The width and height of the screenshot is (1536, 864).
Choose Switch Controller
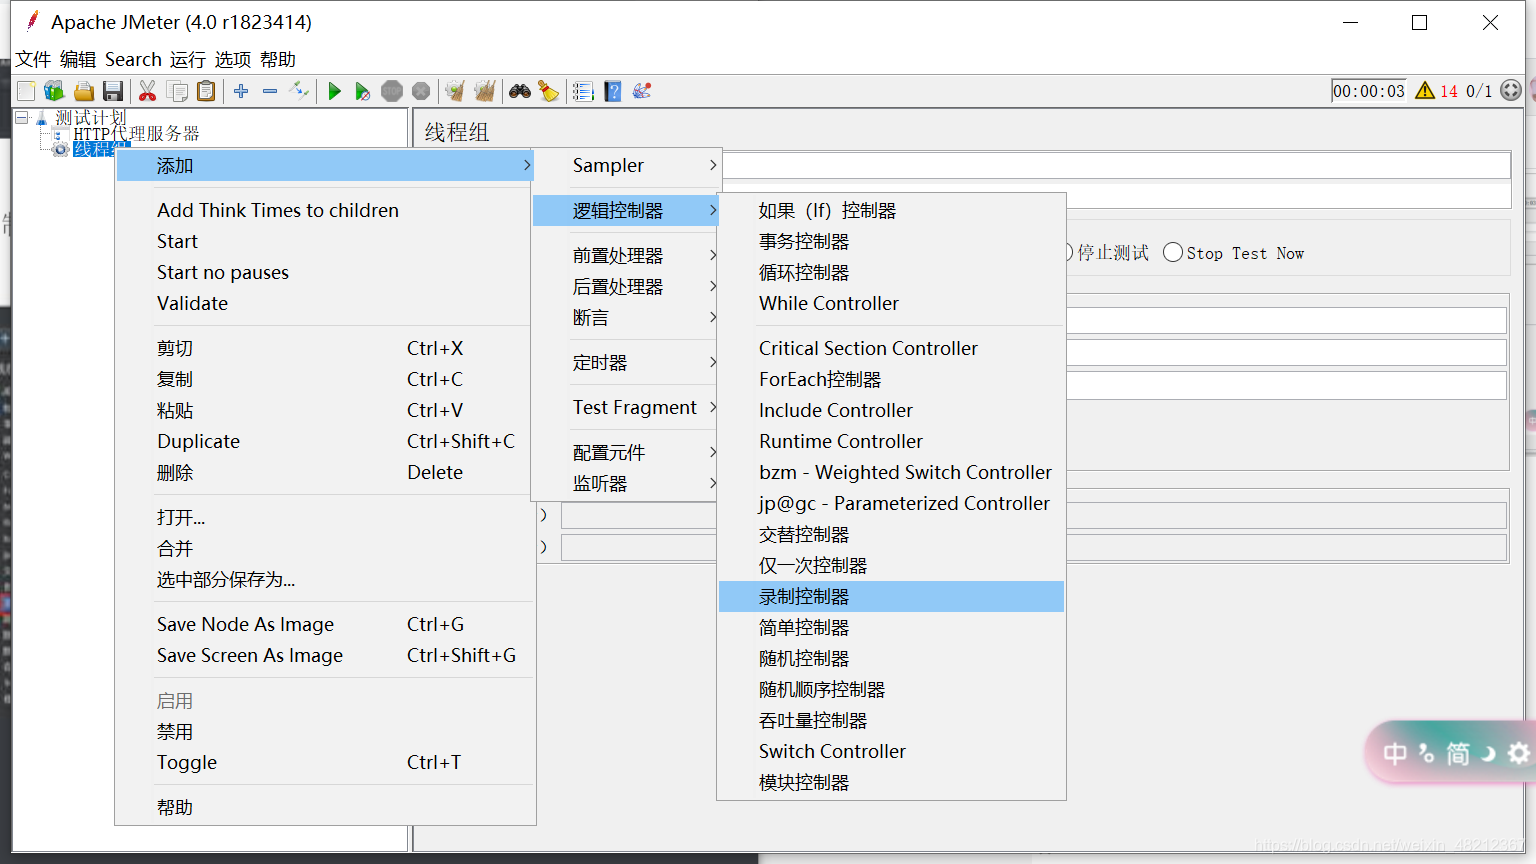click(x=891, y=751)
